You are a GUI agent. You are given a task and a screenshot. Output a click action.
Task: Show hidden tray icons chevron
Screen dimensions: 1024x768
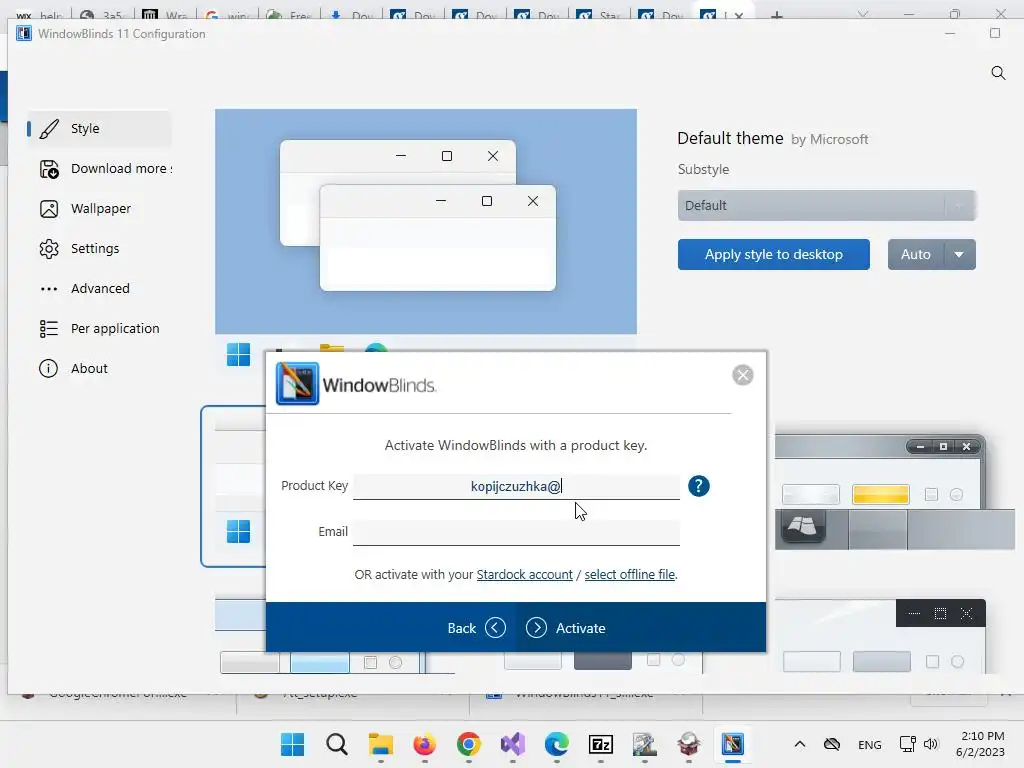[x=799, y=744]
